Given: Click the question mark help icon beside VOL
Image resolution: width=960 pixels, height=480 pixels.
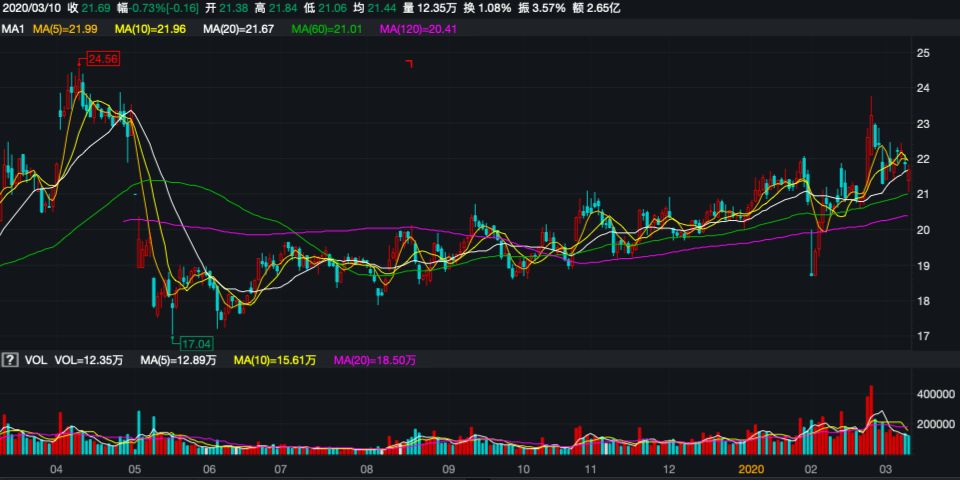Looking at the screenshot, I should point(11,359).
